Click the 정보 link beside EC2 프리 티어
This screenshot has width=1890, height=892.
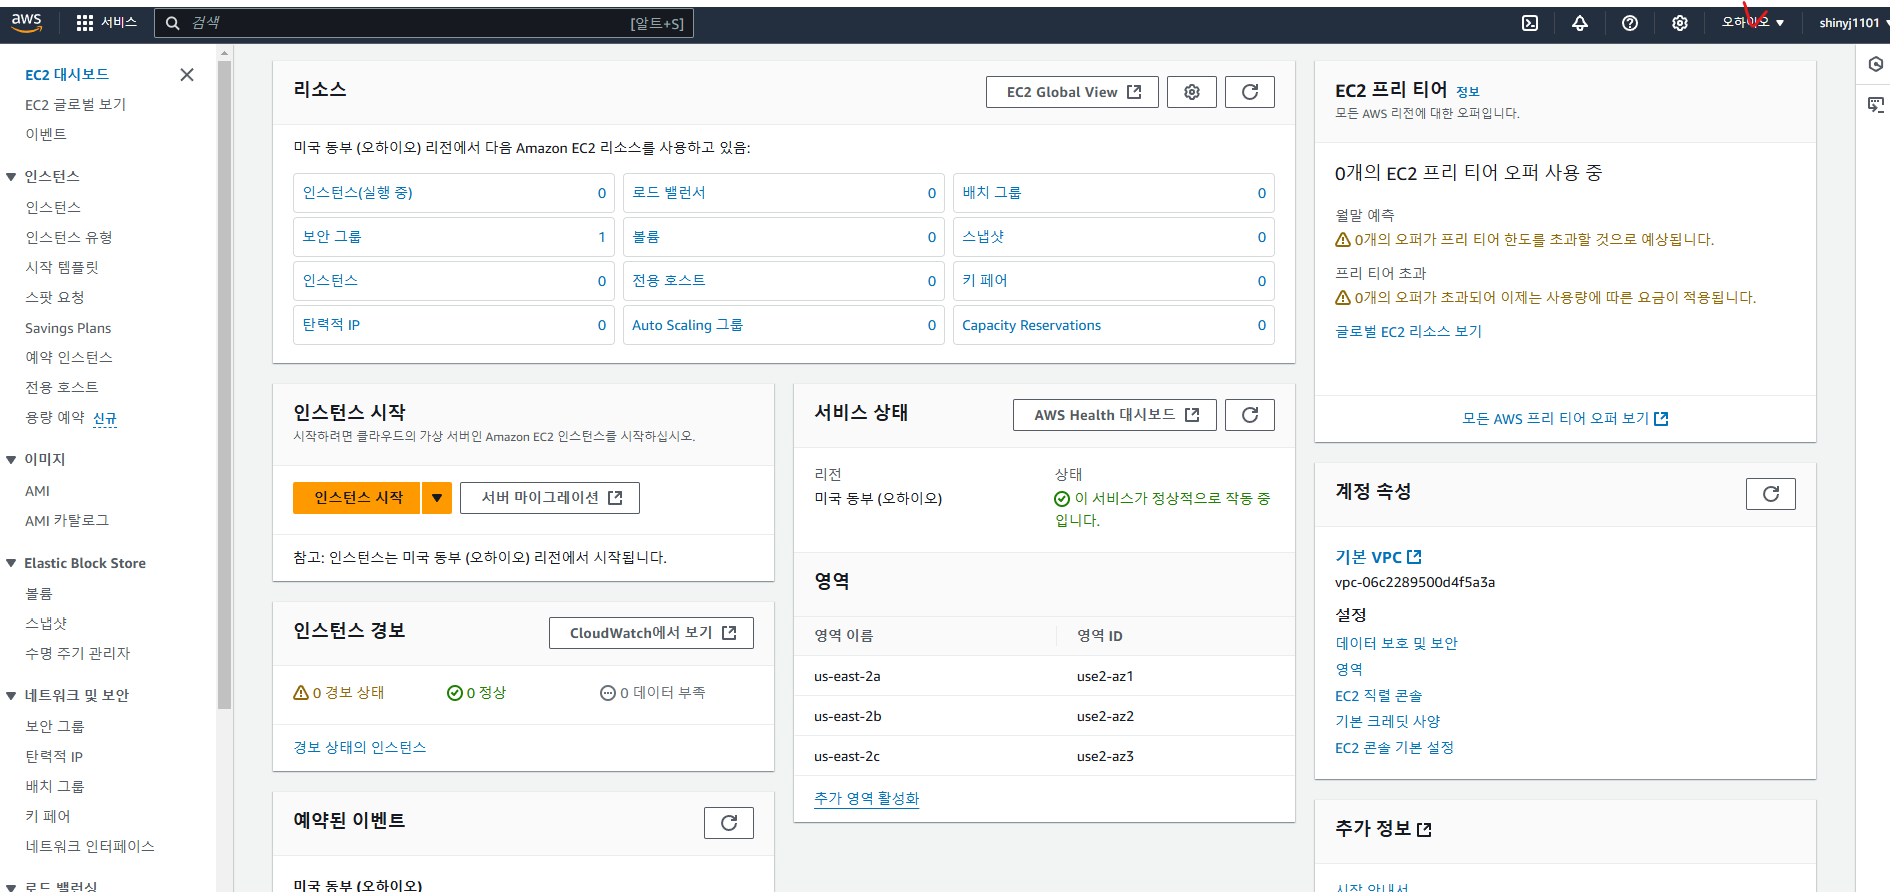(x=1467, y=92)
